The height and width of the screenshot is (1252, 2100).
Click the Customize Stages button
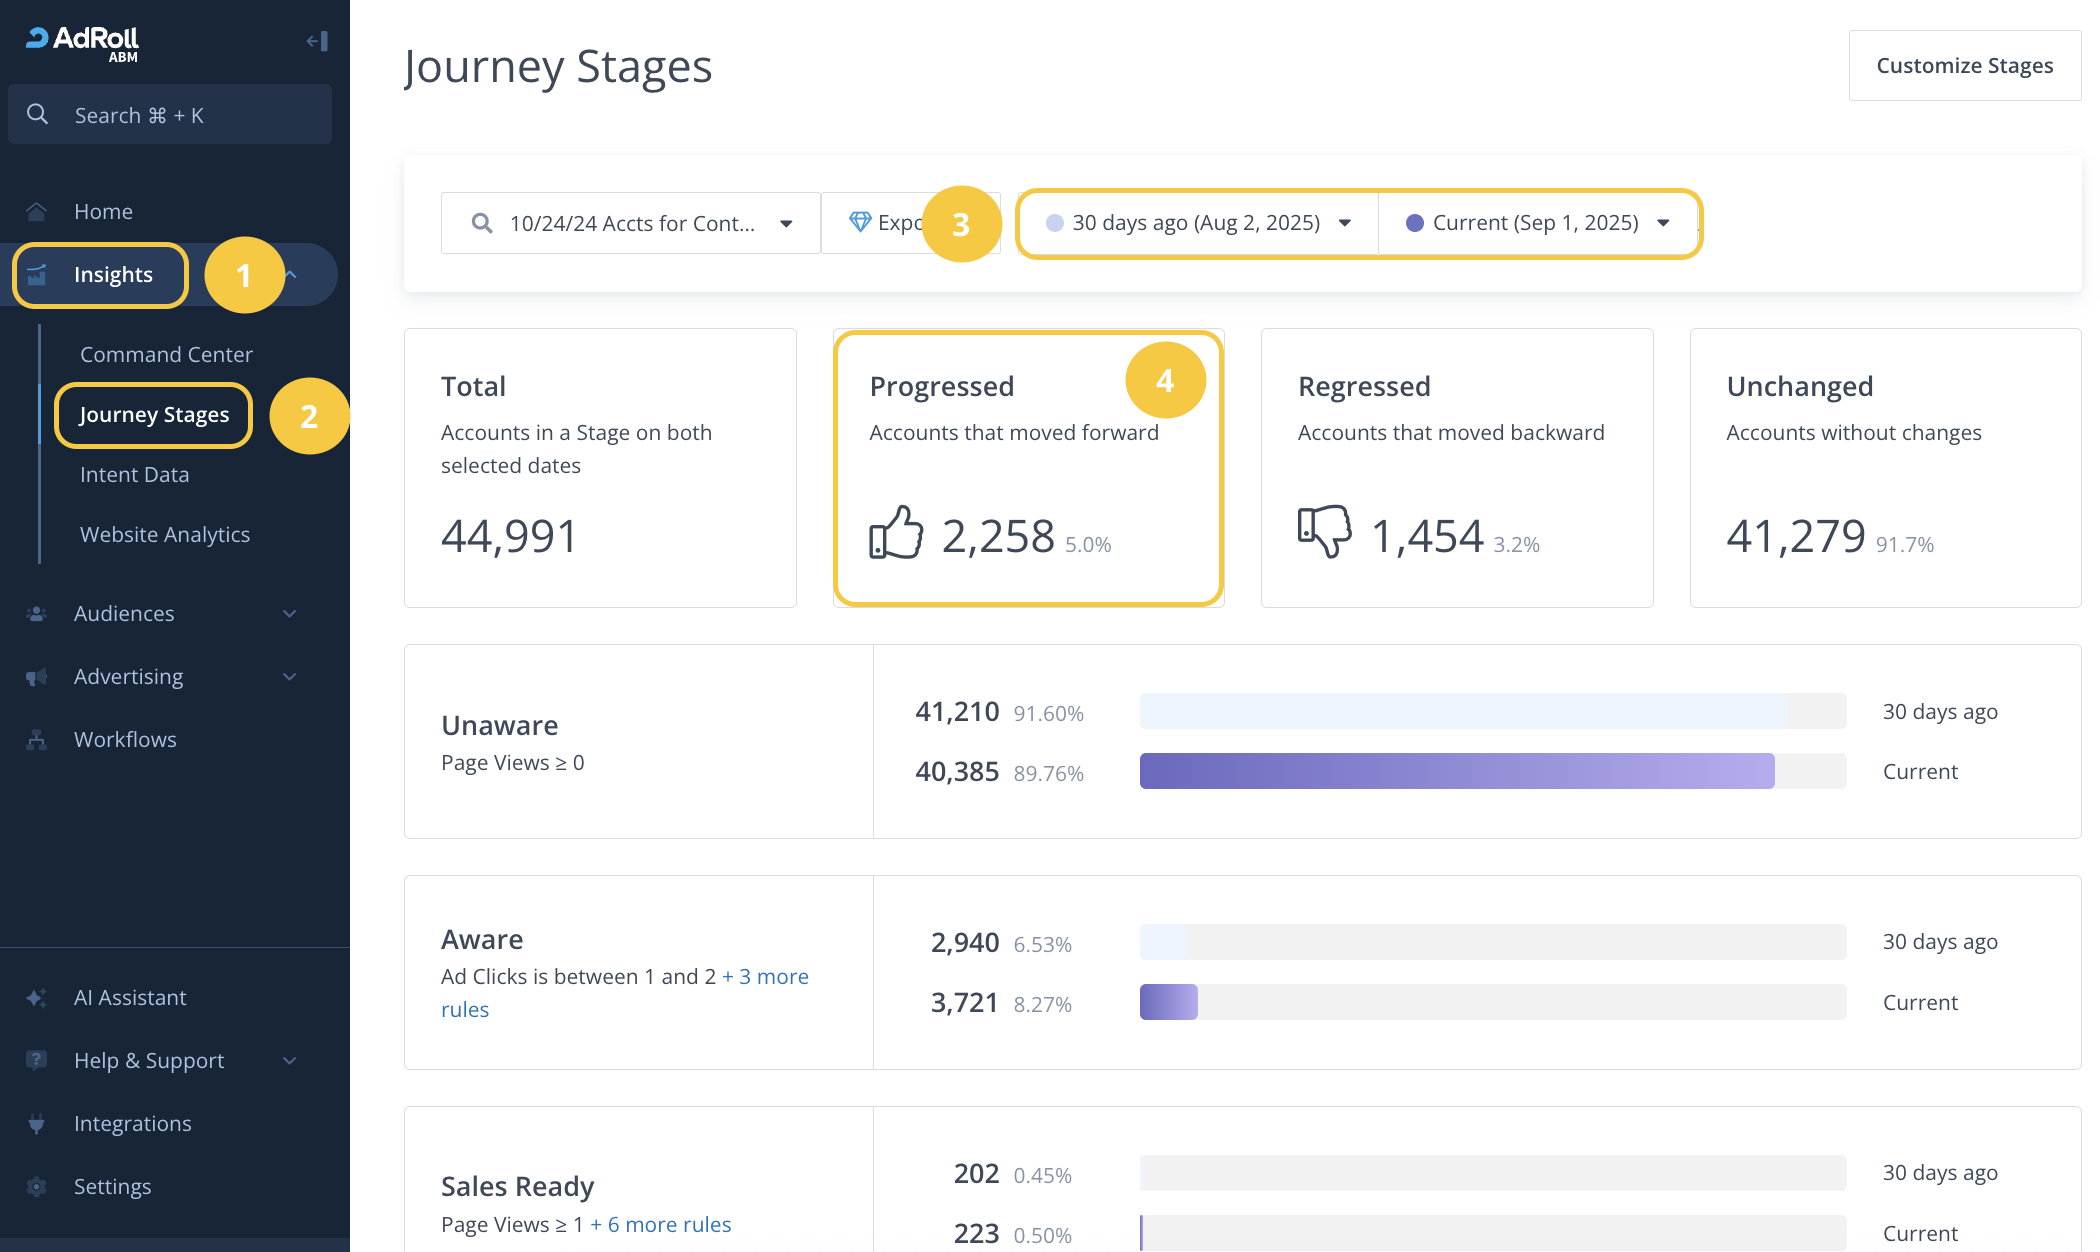point(1964,66)
